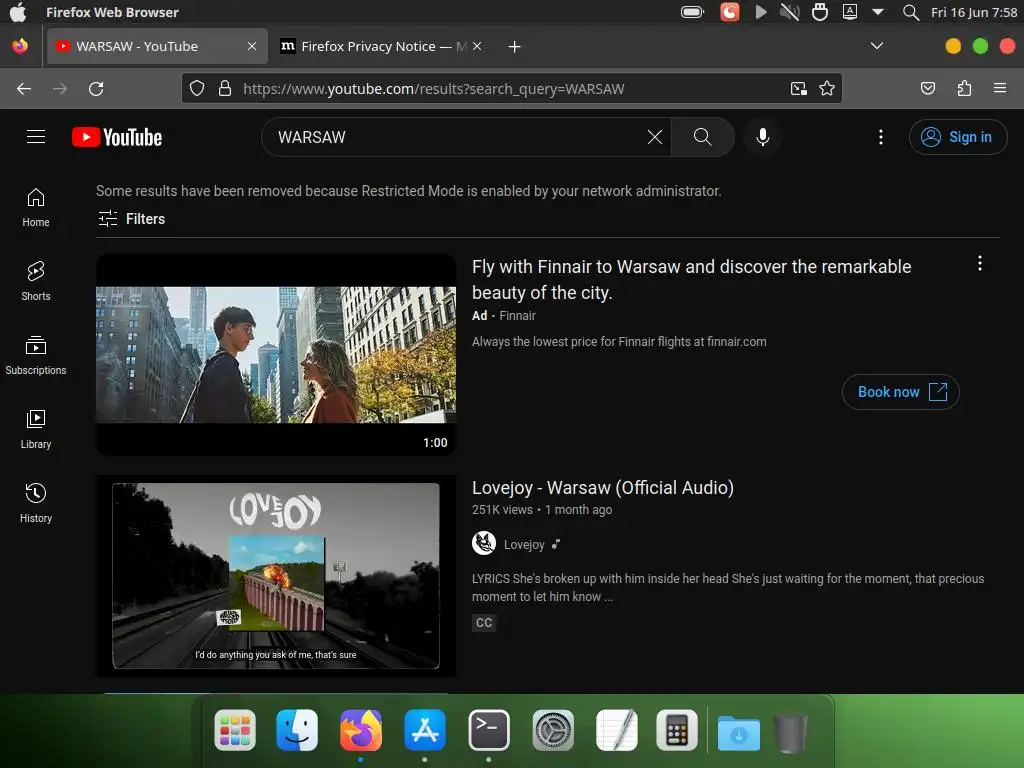Open YouTube settings three-dot menu
The image size is (1024, 768).
pyautogui.click(x=880, y=136)
